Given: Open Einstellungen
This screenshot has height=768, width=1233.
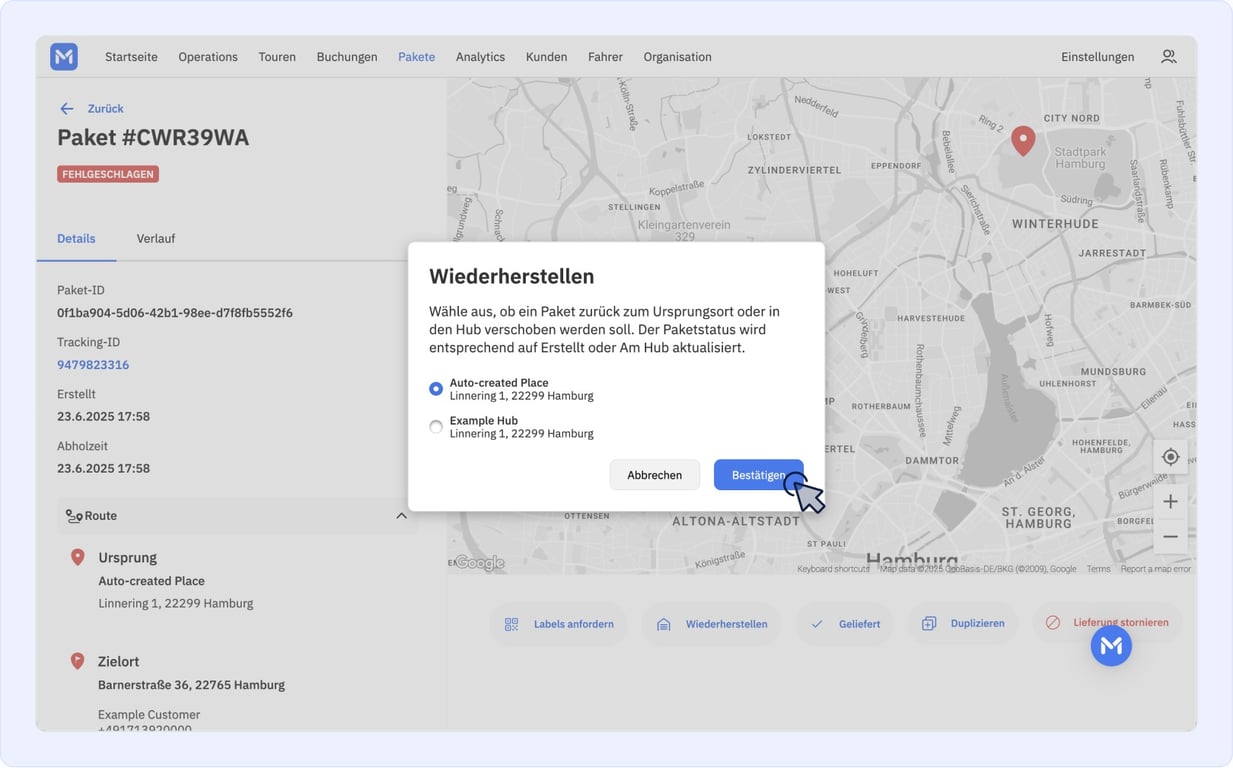Looking at the screenshot, I should [1097, 57].
